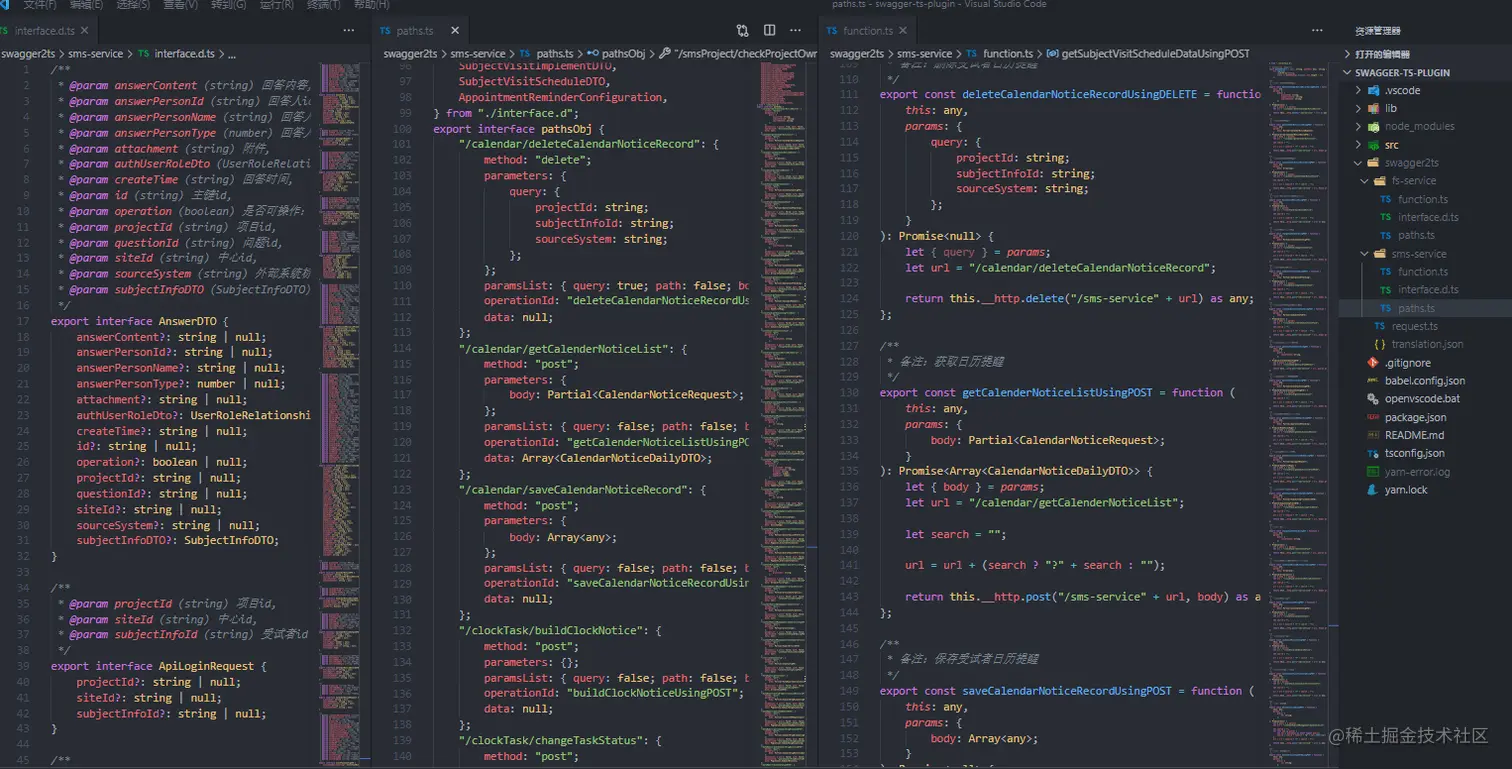
Task: Collapse the SWAGGER-TS-PLUGIN project tree
Action: (x=1348, y=72)
